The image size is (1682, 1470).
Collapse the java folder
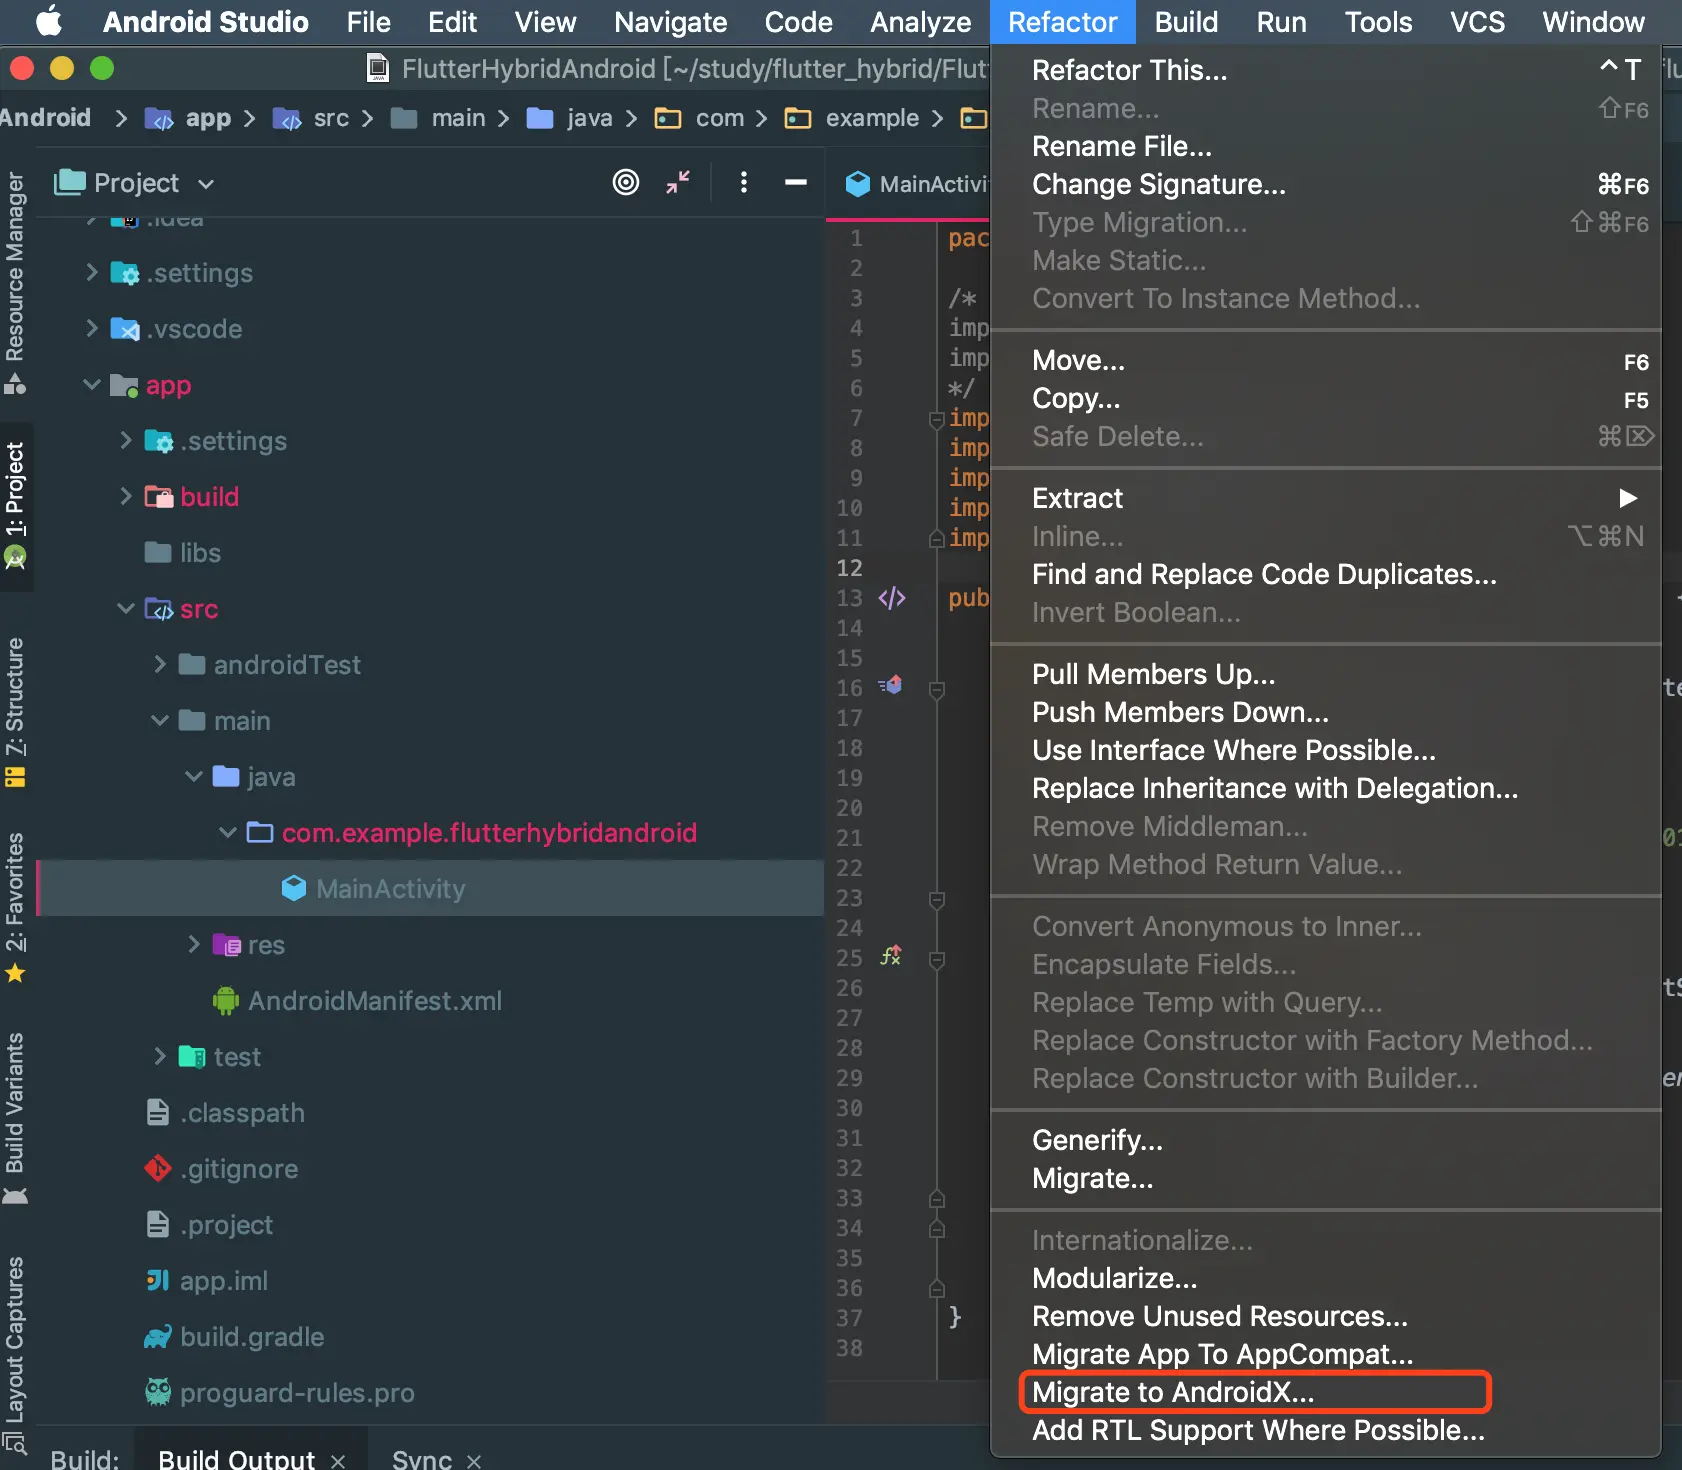(194, 777)
